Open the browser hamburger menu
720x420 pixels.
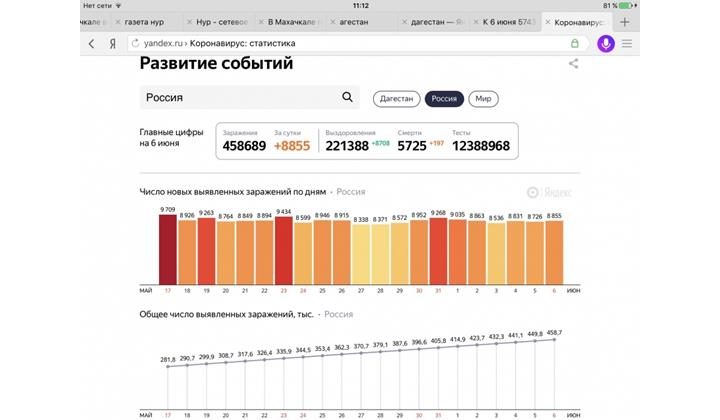point(627,44)
